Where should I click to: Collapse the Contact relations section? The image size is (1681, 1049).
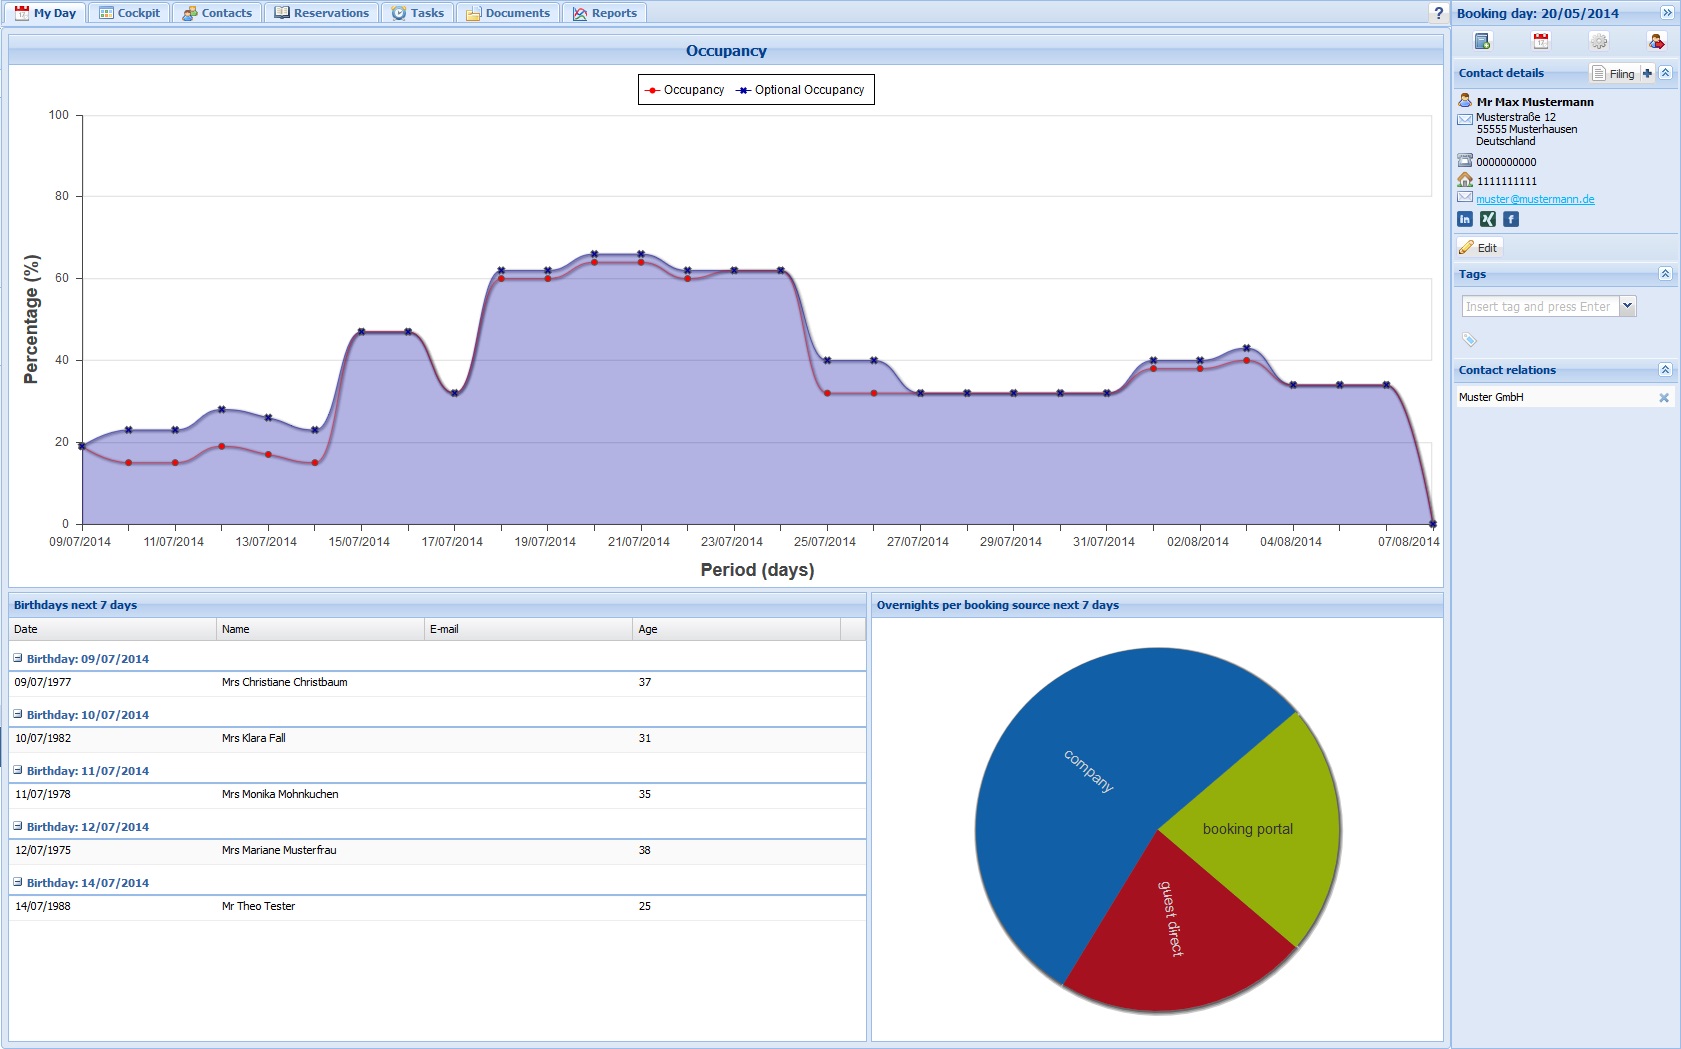point(1665,370)
